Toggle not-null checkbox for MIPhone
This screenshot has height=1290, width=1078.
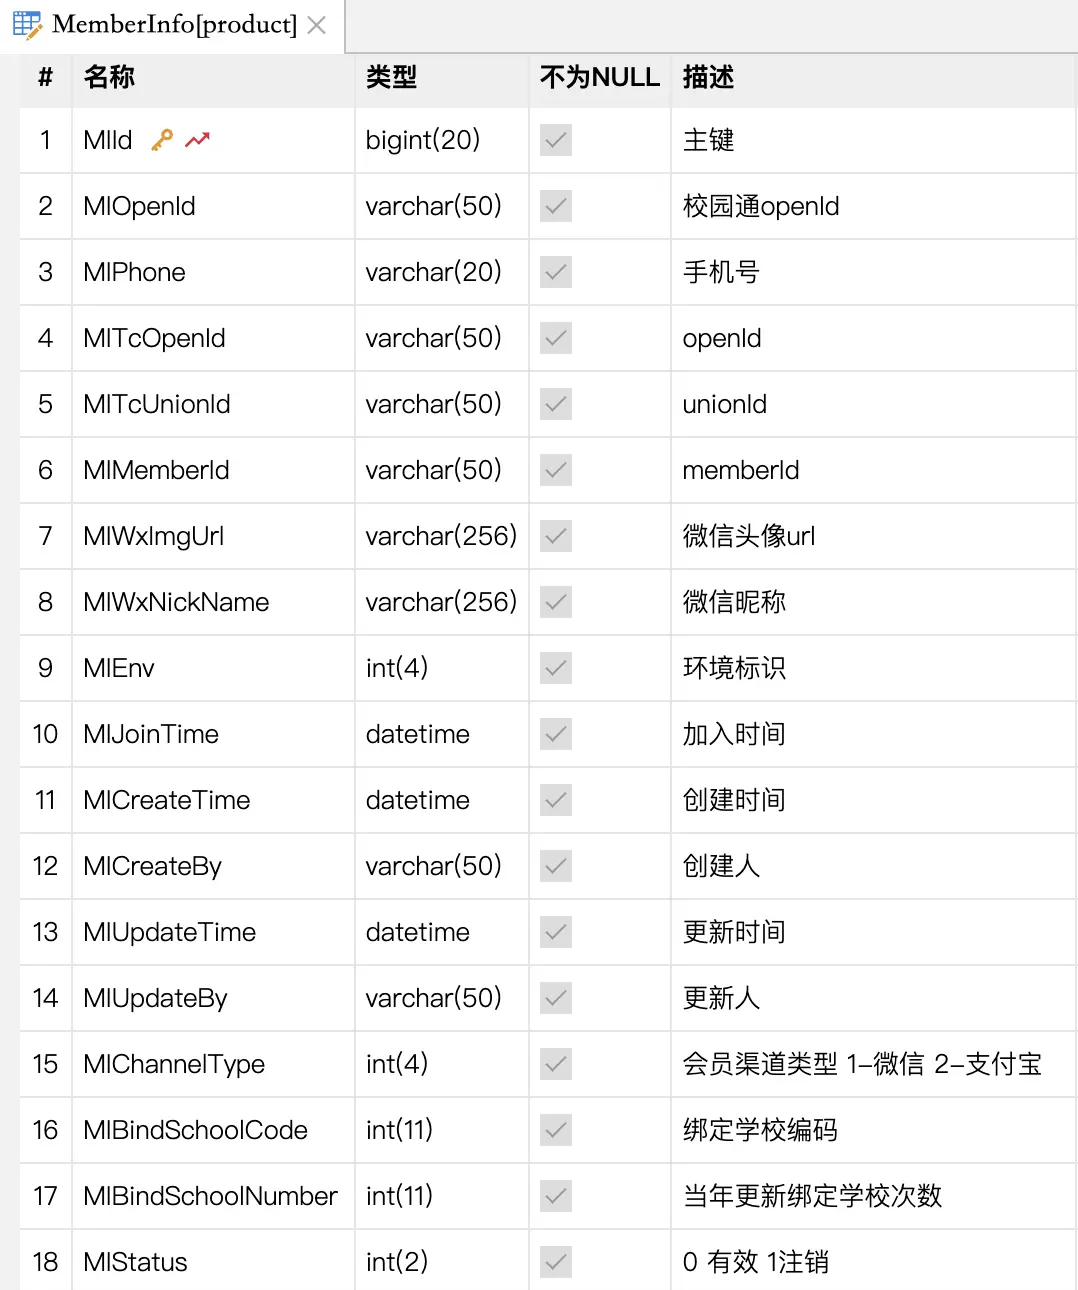coord(556,272)
